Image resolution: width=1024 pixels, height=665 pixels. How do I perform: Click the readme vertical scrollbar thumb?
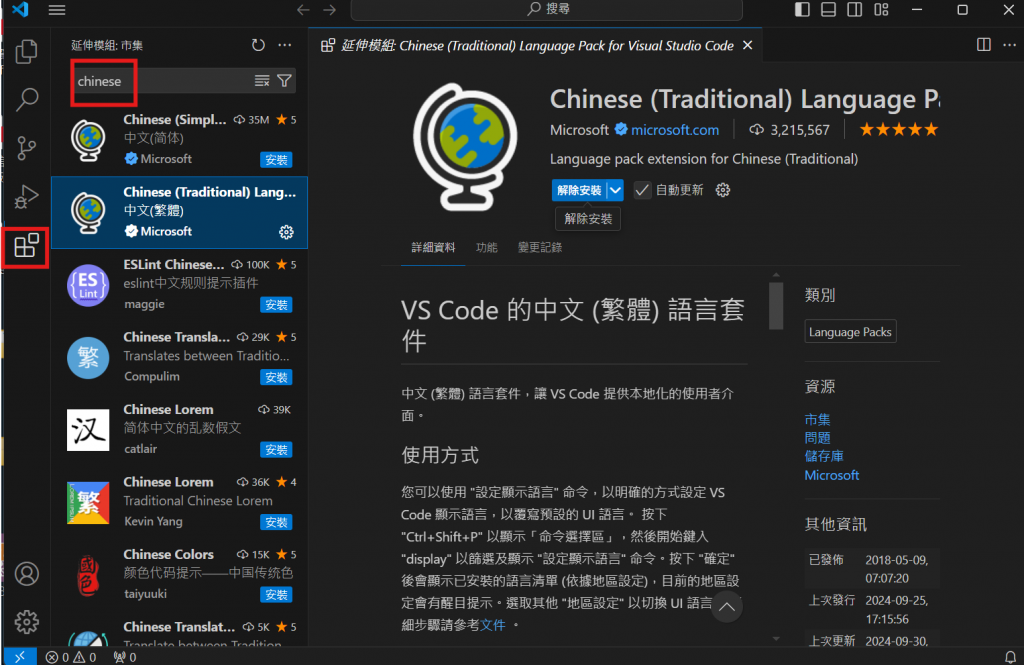(775, 305)
